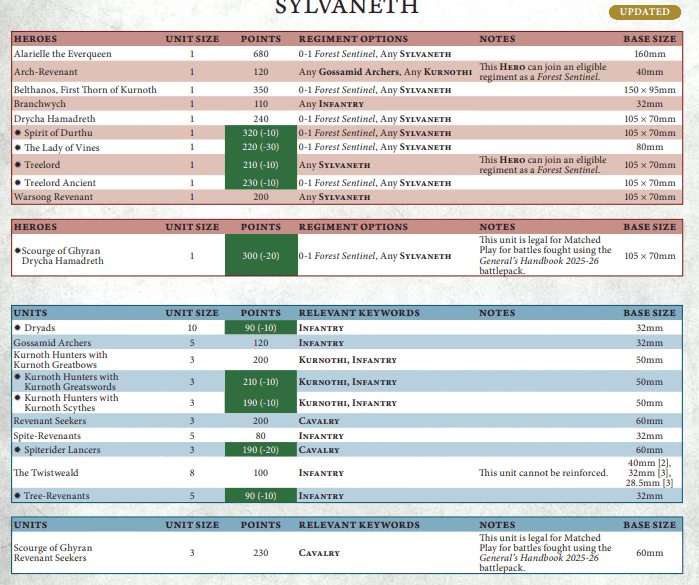The image size is (699, 585).
Task: Click "This unit cannot be reinforced" note
Action: click(x=543, y=473)
